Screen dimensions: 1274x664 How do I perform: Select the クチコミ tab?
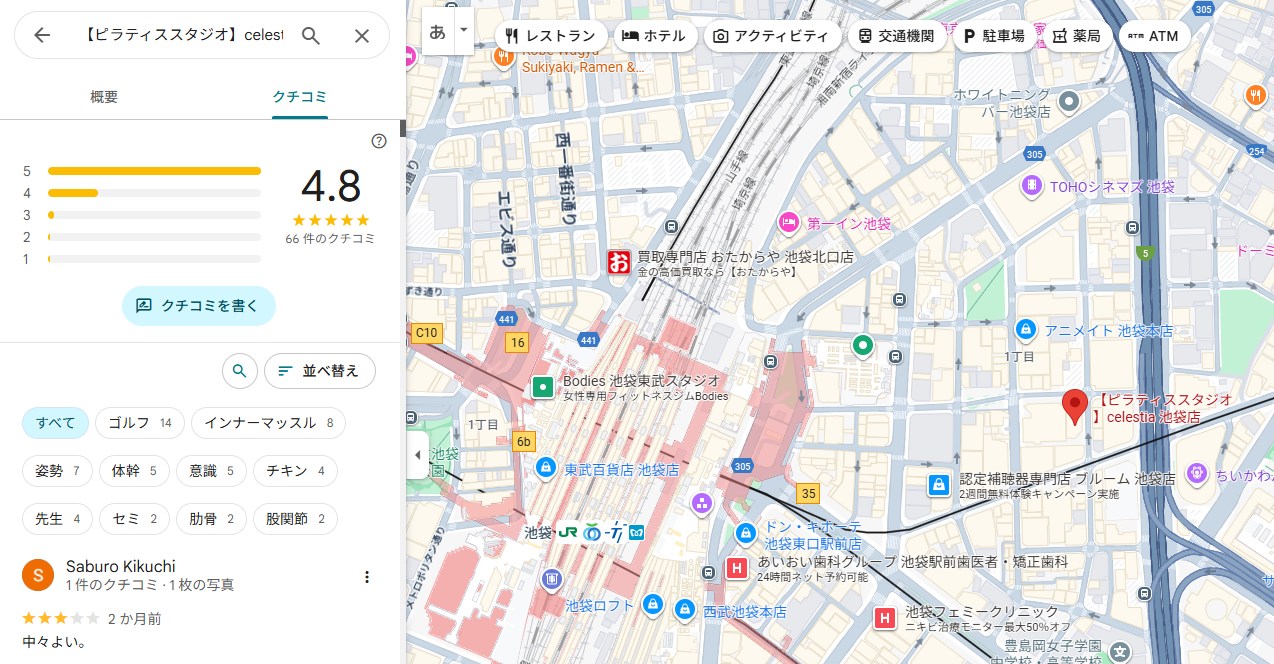(x=300, y=97)
